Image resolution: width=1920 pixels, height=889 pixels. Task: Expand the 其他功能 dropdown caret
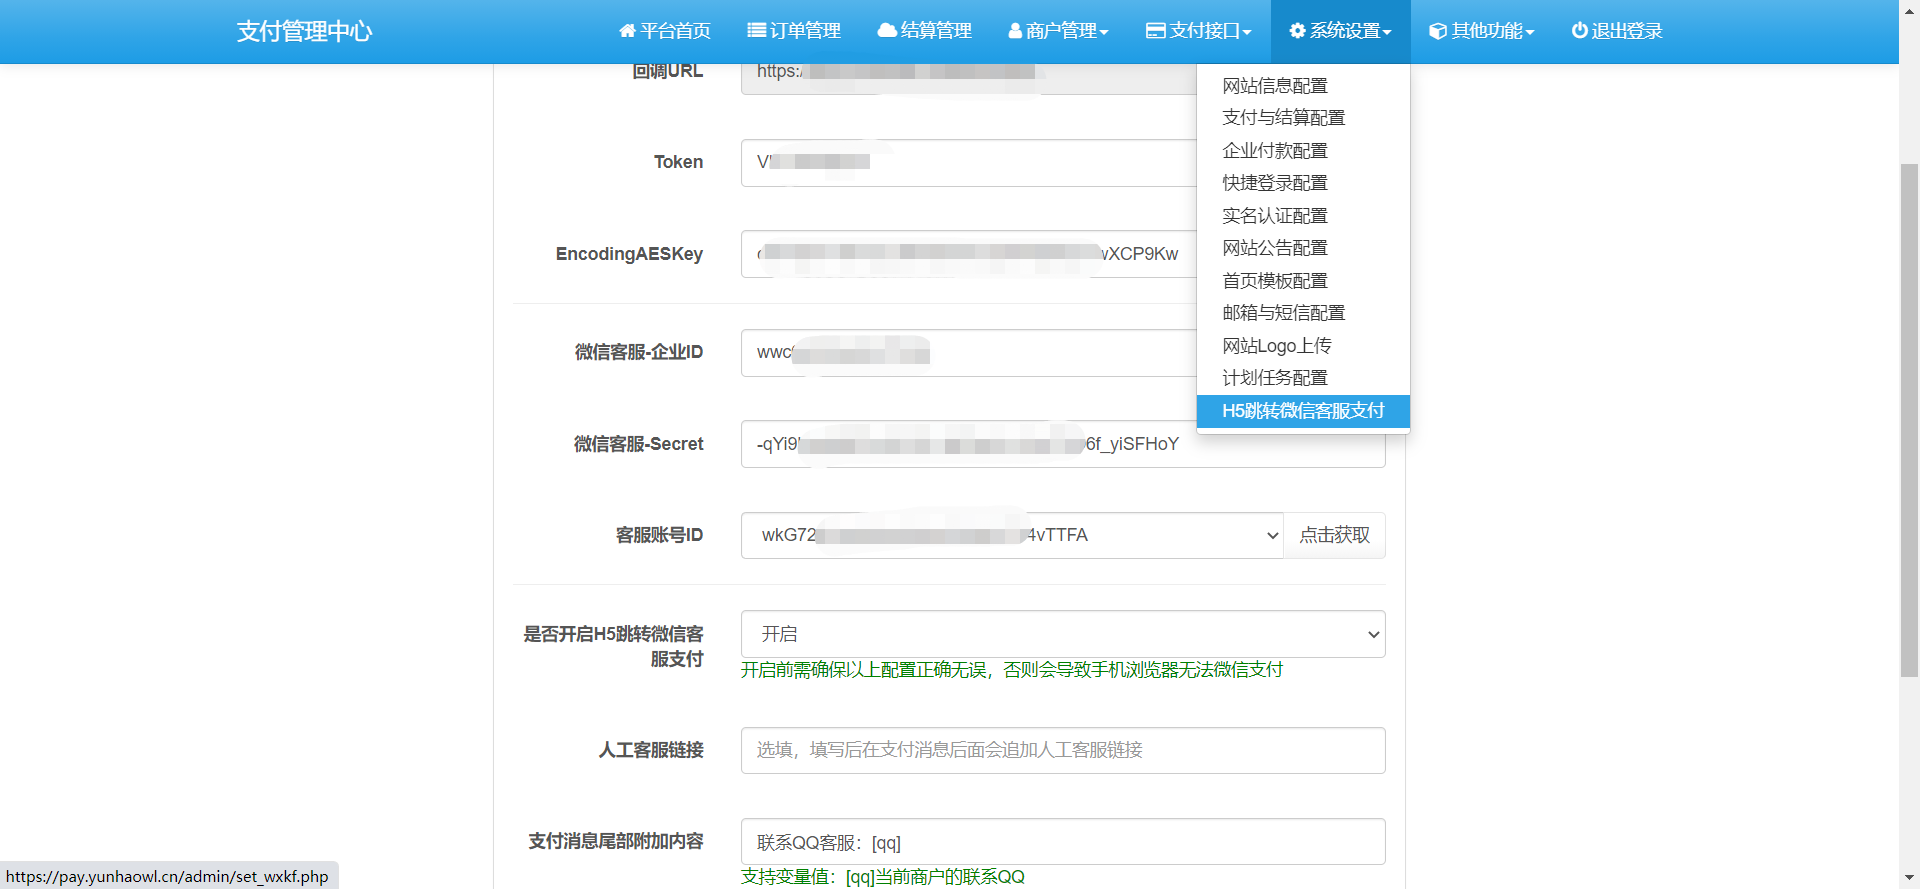click(x=1530, y=32)
